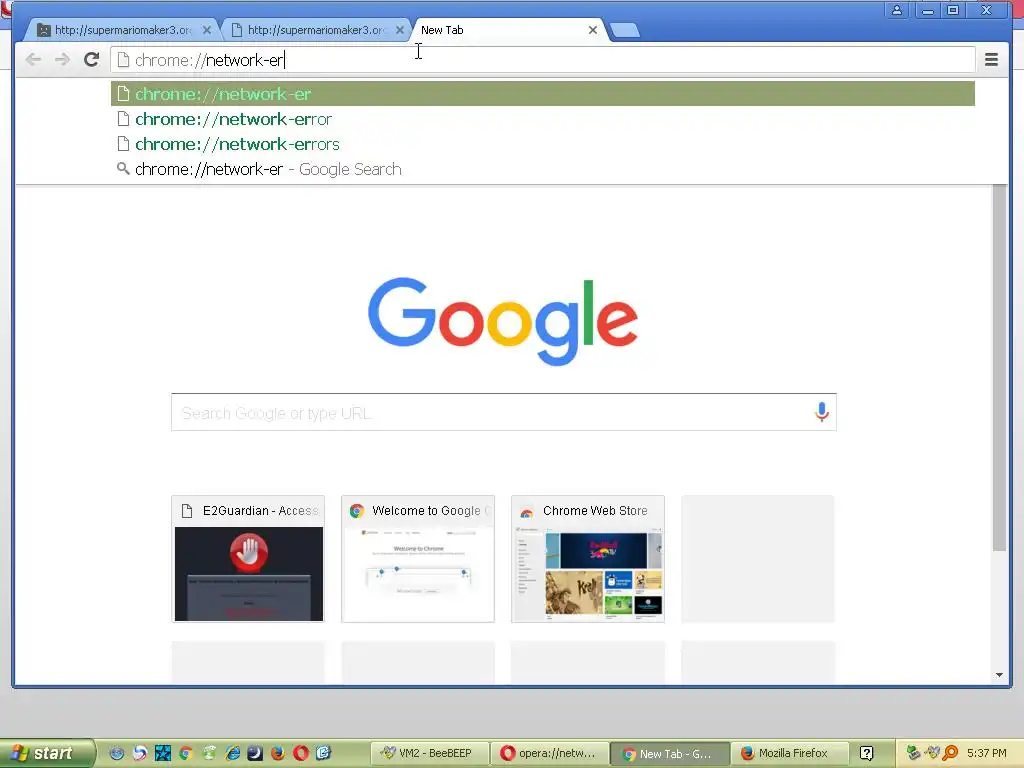Switch to the Opera taskbar window
The width and height of the screenshot is (1024, 768).
click(549, 753)
